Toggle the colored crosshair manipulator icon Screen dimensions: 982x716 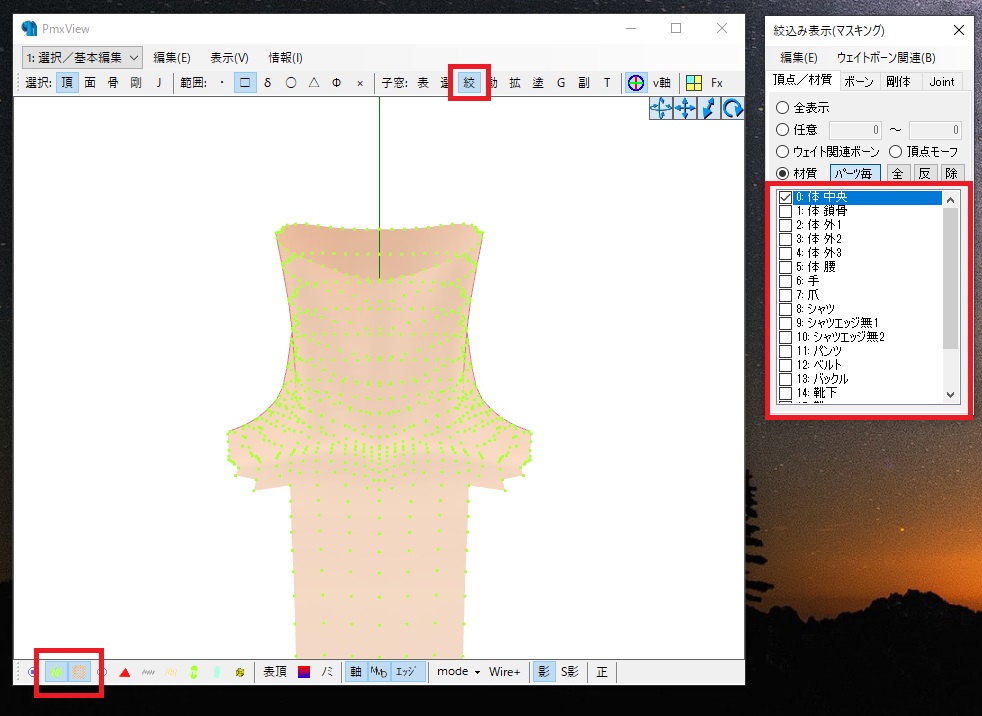coord(636,83)
